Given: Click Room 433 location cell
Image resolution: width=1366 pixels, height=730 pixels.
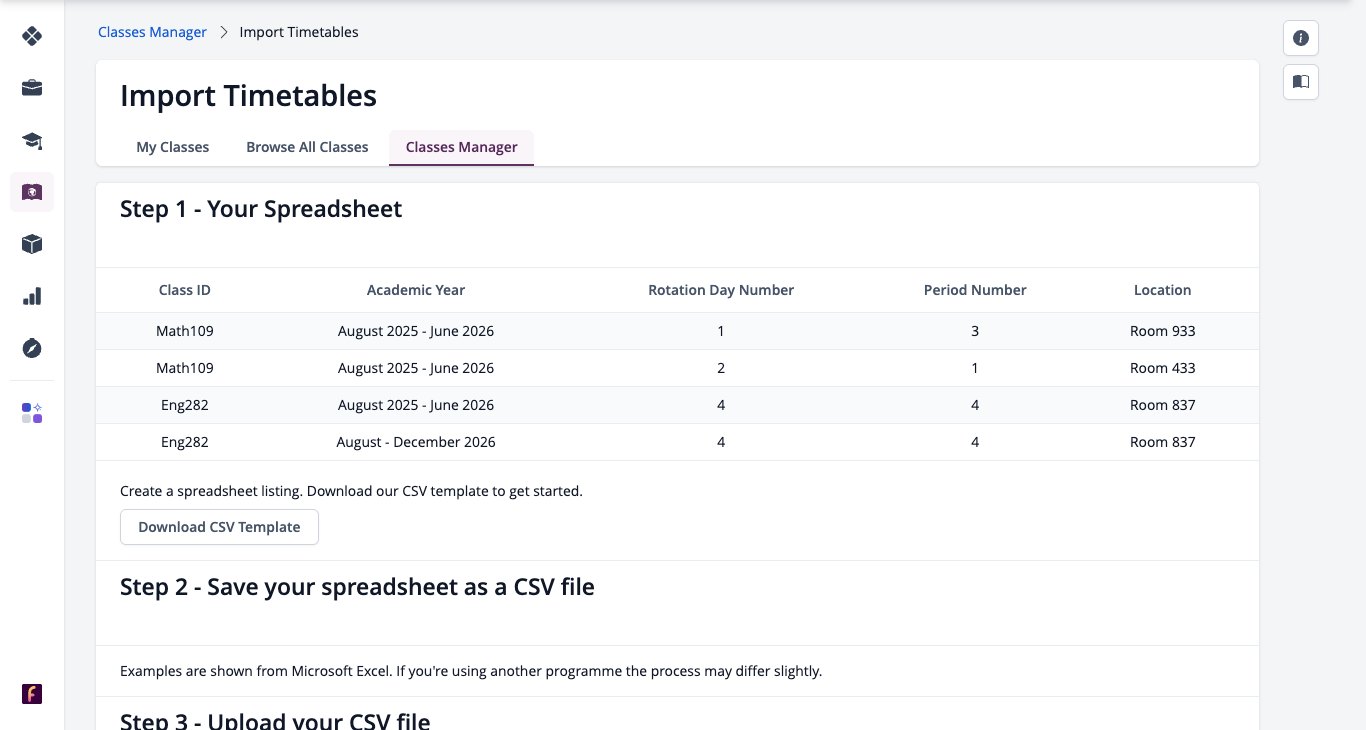Looking at the screenshot, I should click(1163, 368).
